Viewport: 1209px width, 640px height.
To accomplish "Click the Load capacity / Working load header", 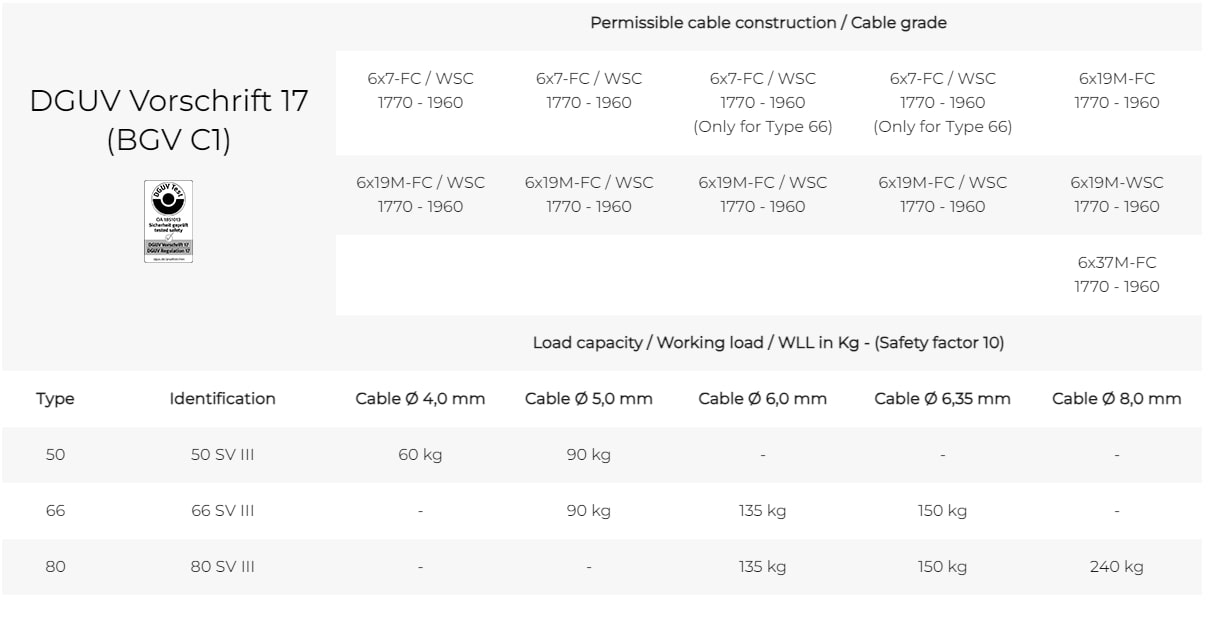I will pyautogui.click(x=768, y=343).
